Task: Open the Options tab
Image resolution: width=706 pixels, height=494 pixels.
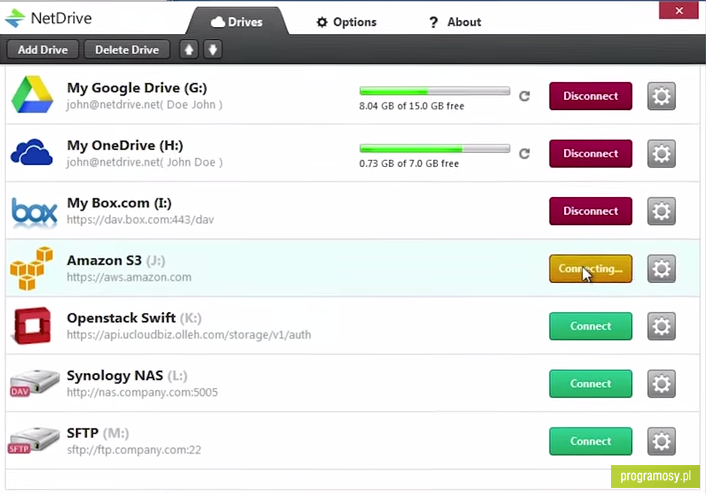Action: pos(346,22)
